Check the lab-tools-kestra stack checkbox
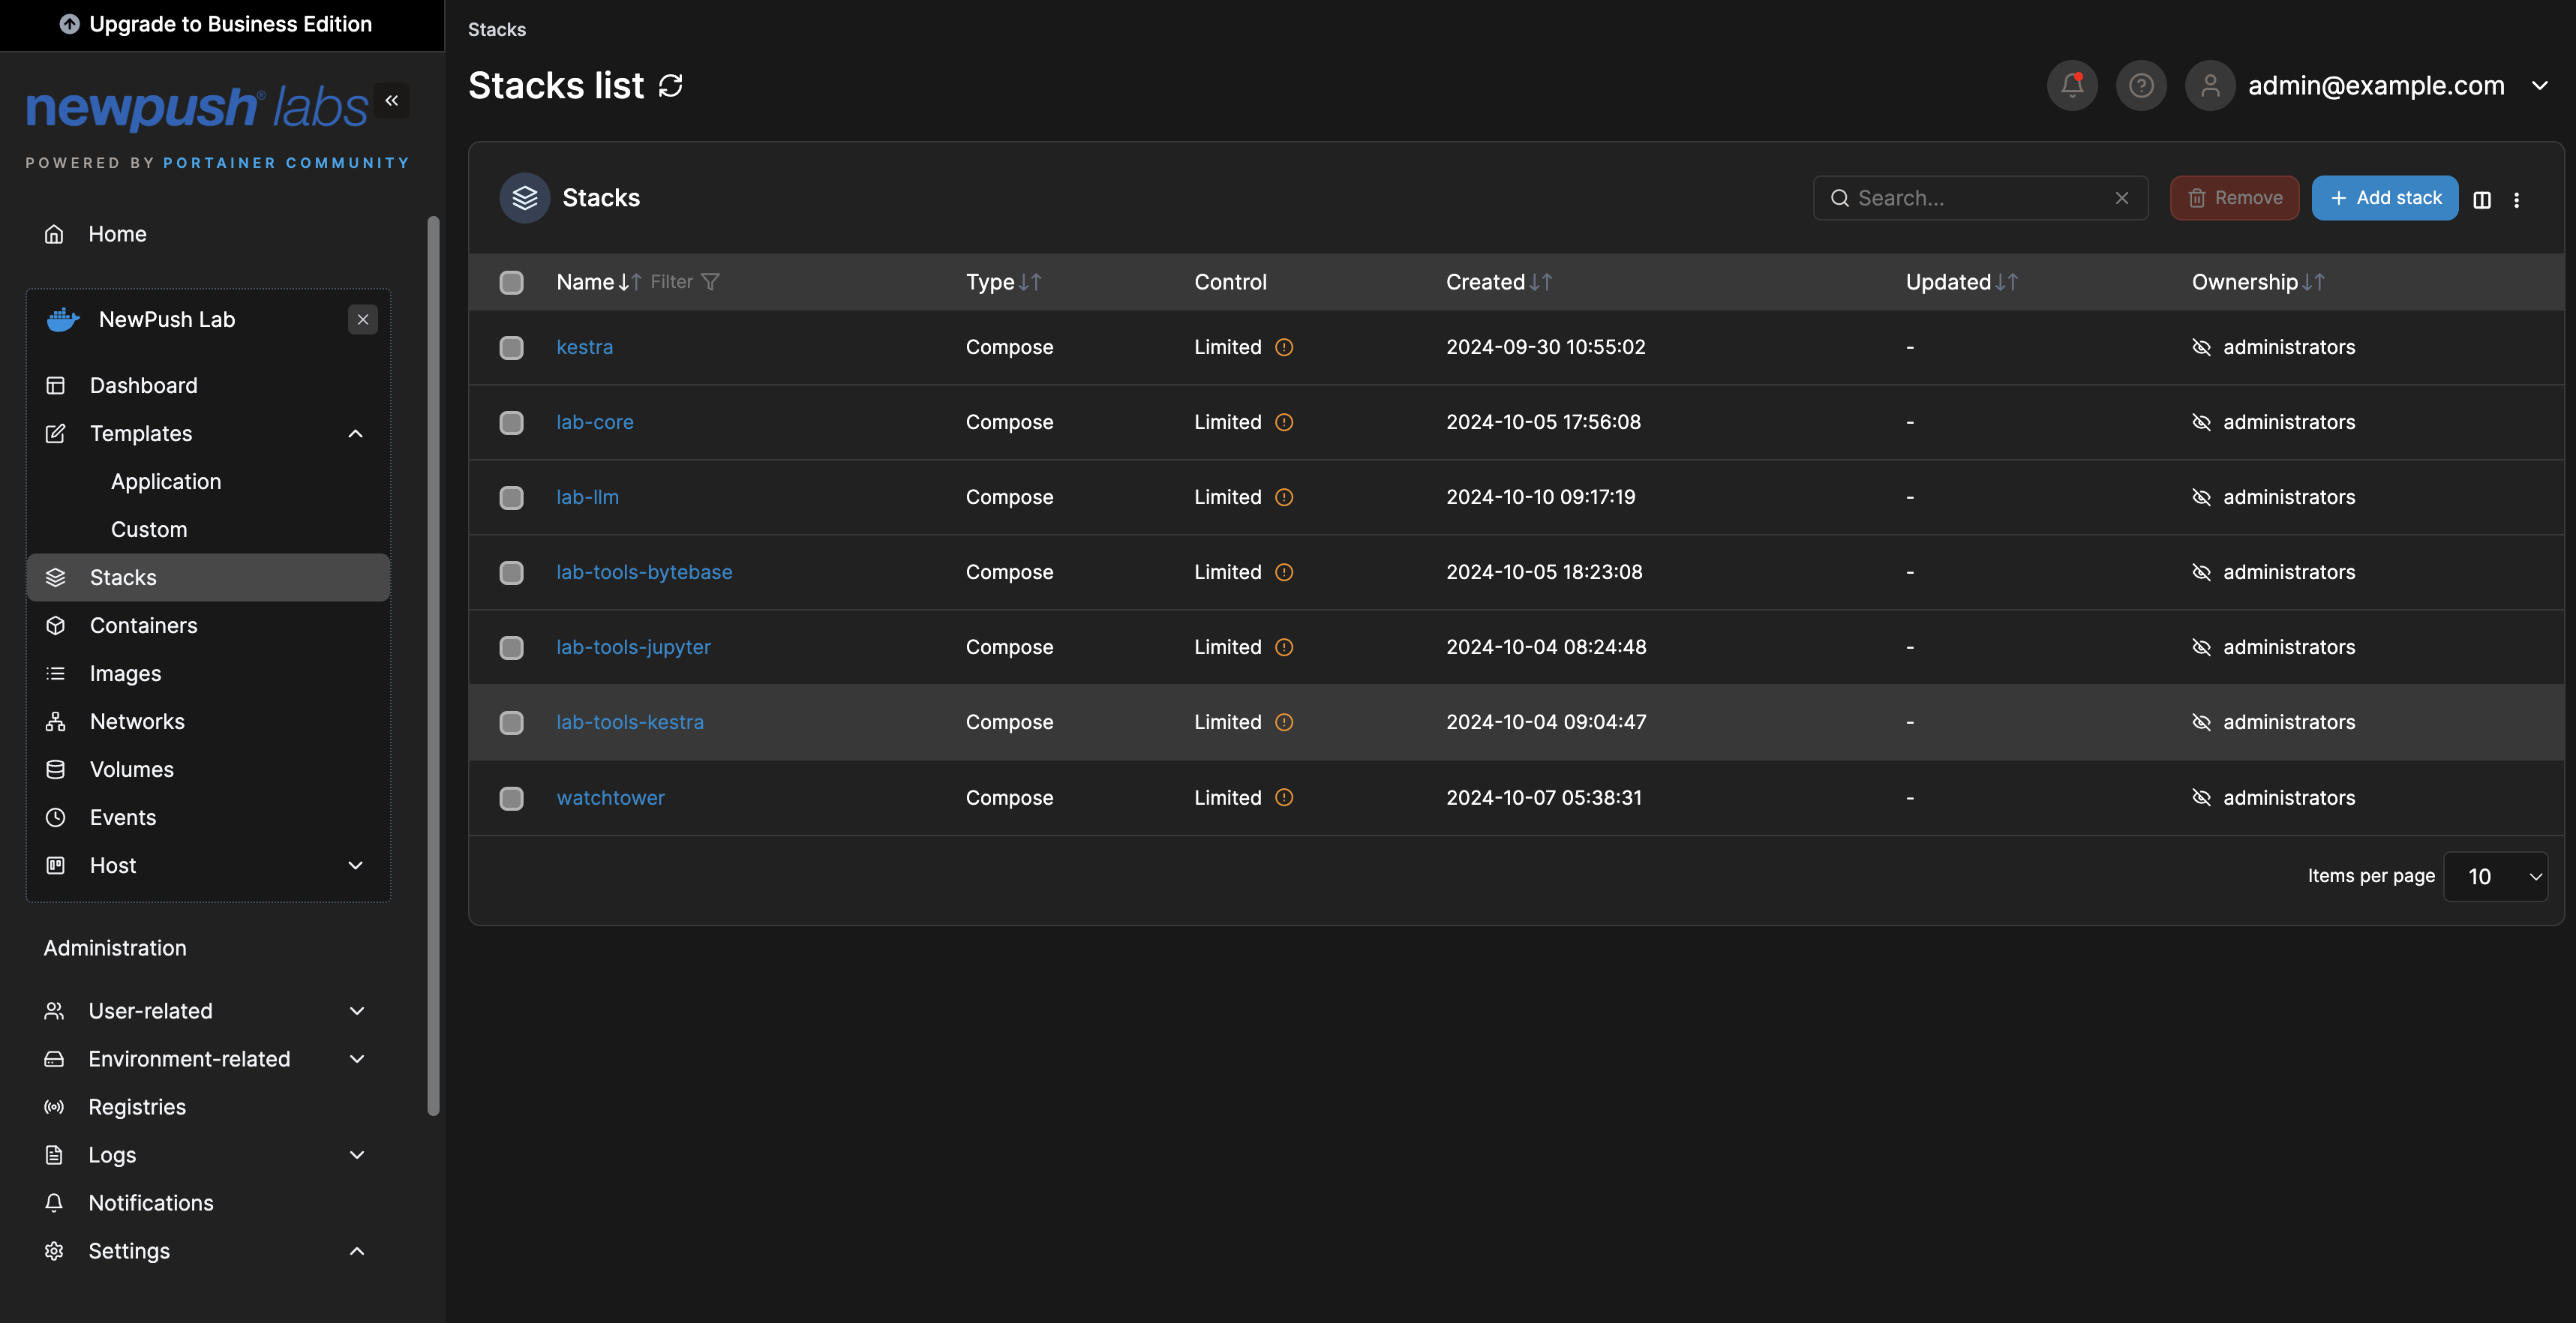2576x1323 pixels. pyautogui.click(x=511, y=722)
